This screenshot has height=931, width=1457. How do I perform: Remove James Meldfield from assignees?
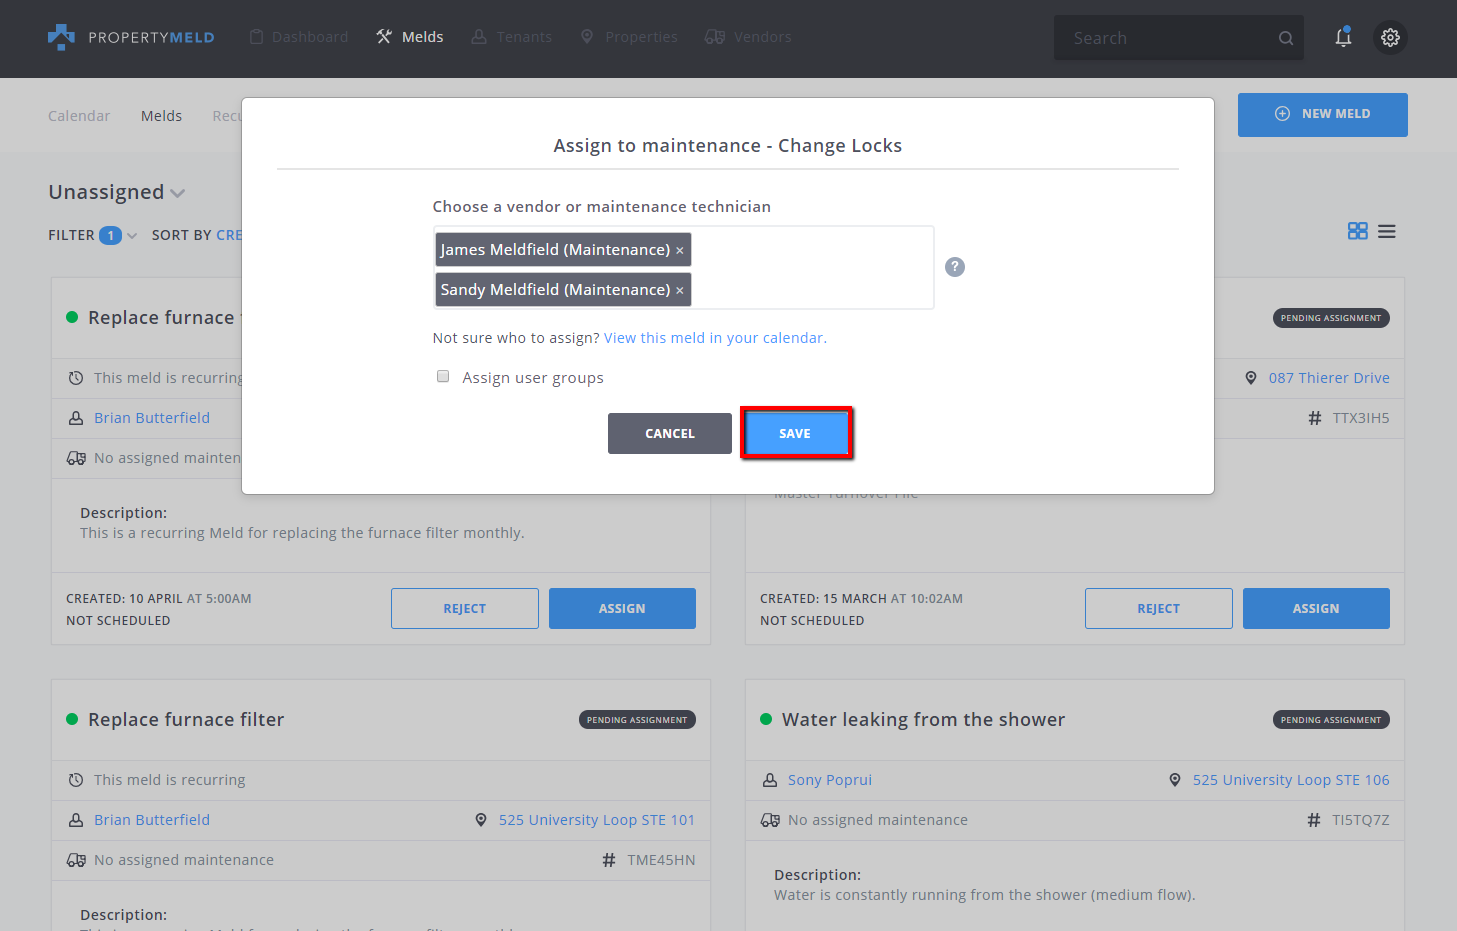[680, 251]
